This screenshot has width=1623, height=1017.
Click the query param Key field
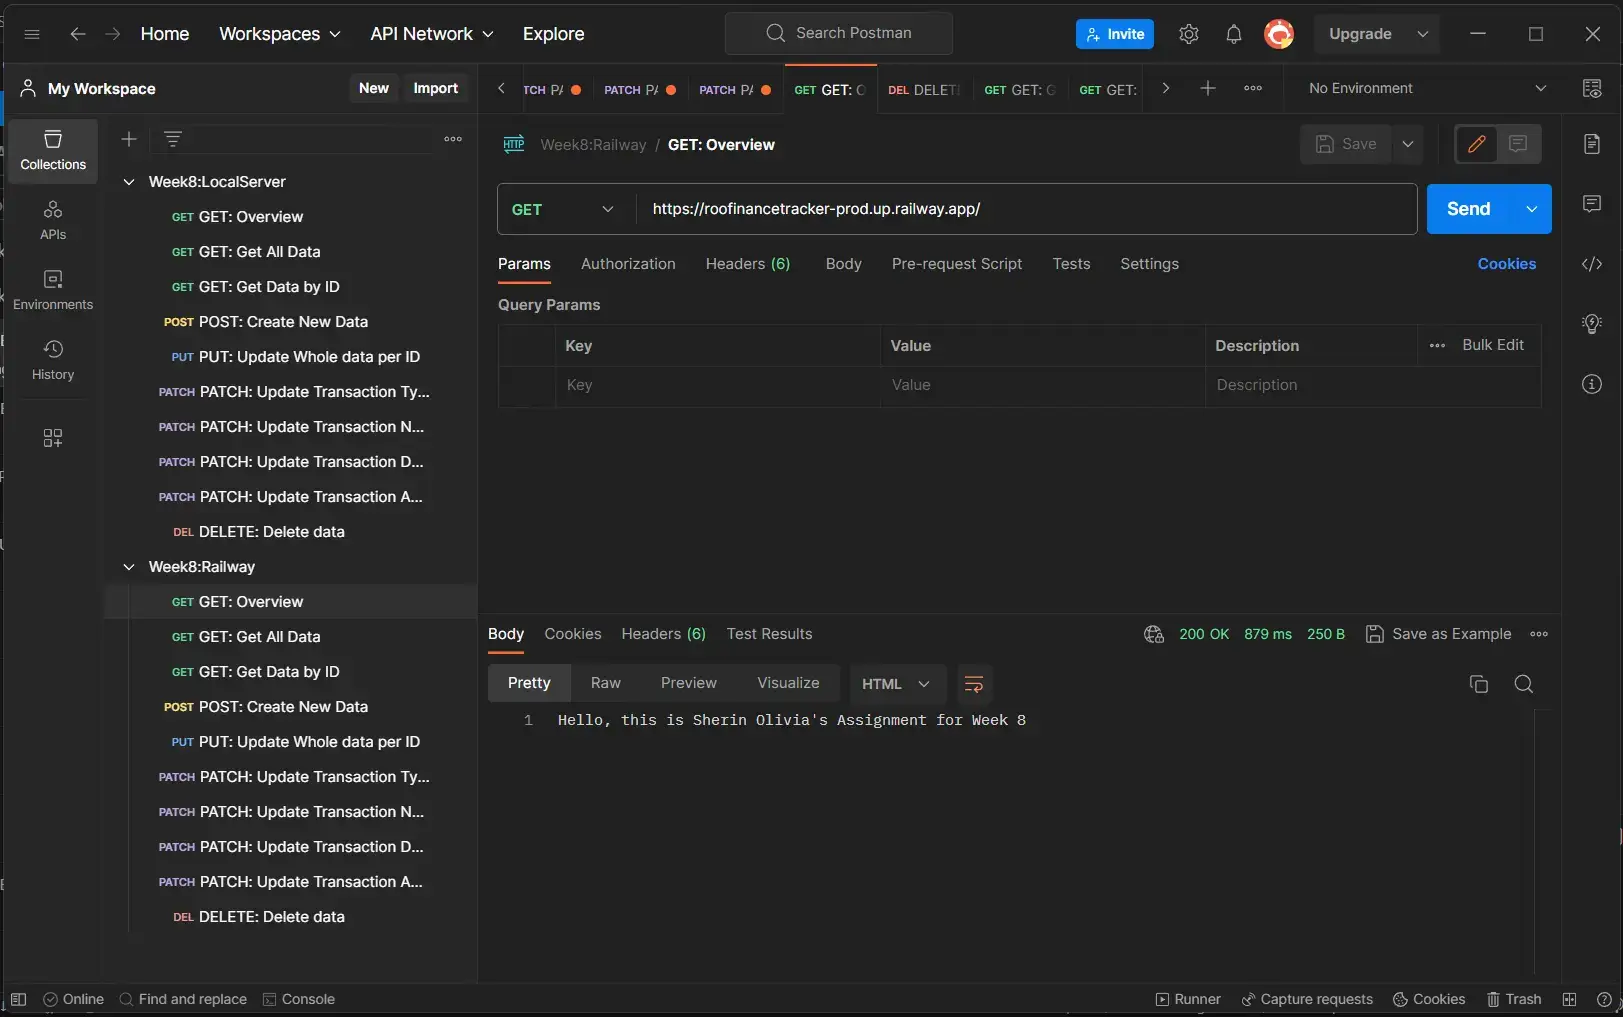coord(718,385)
